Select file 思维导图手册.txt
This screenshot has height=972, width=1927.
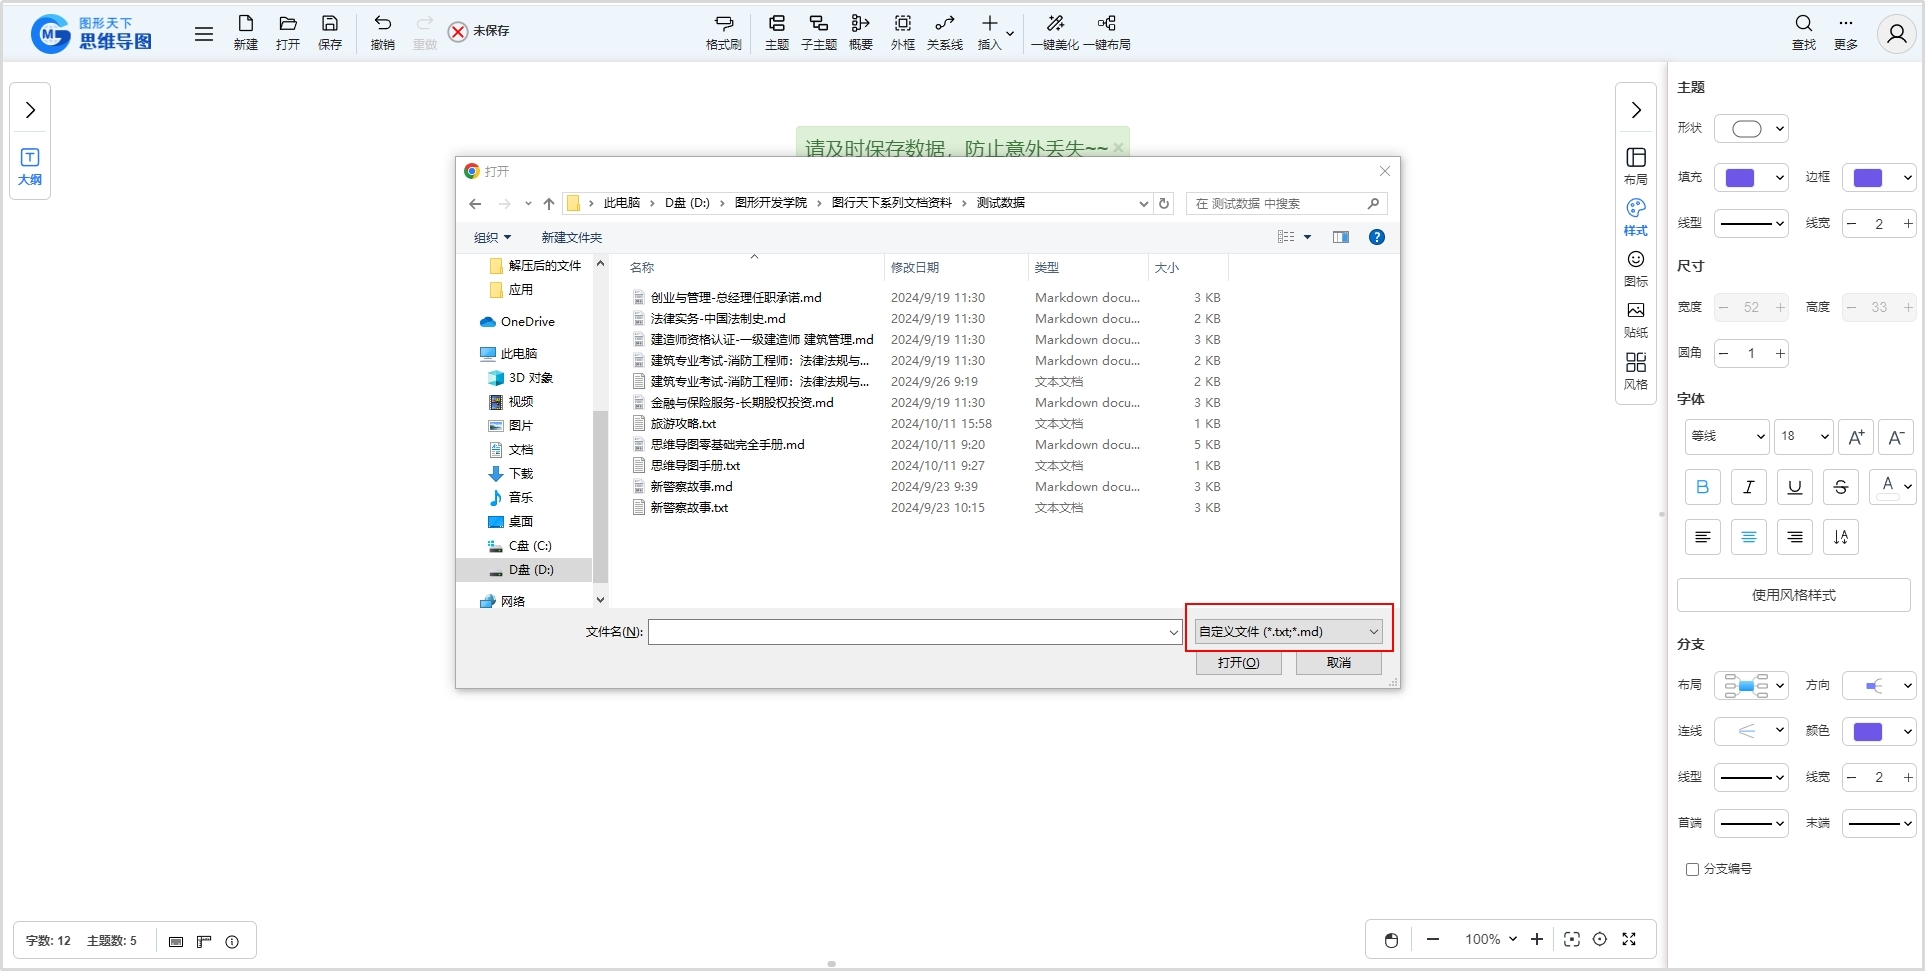pos(695,466)
